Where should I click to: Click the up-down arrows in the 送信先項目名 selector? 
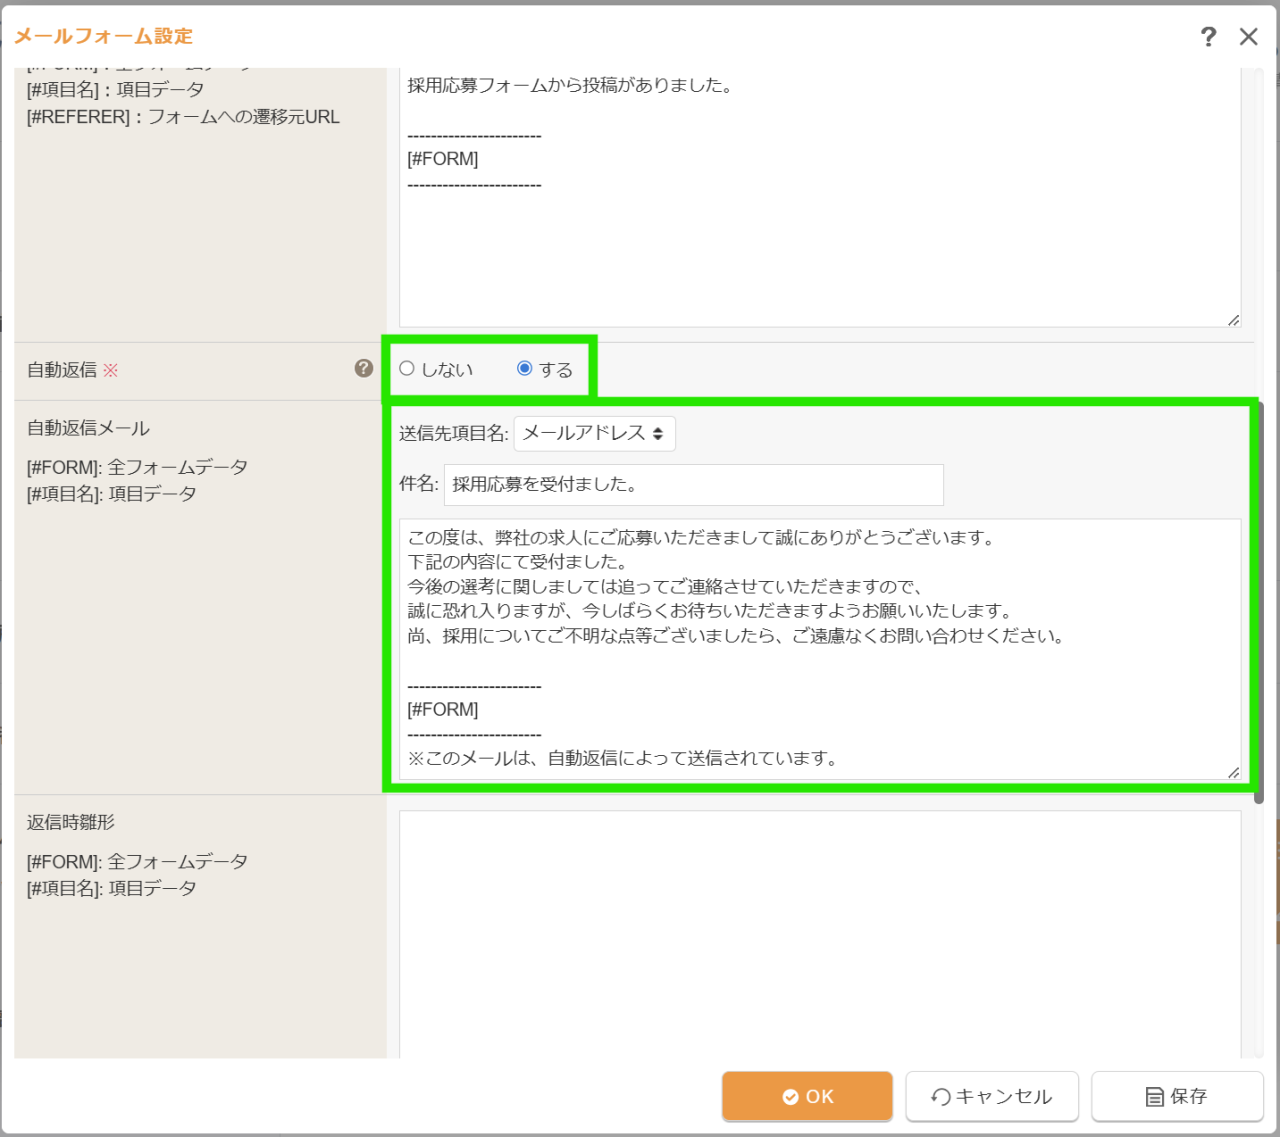point(660,433)
